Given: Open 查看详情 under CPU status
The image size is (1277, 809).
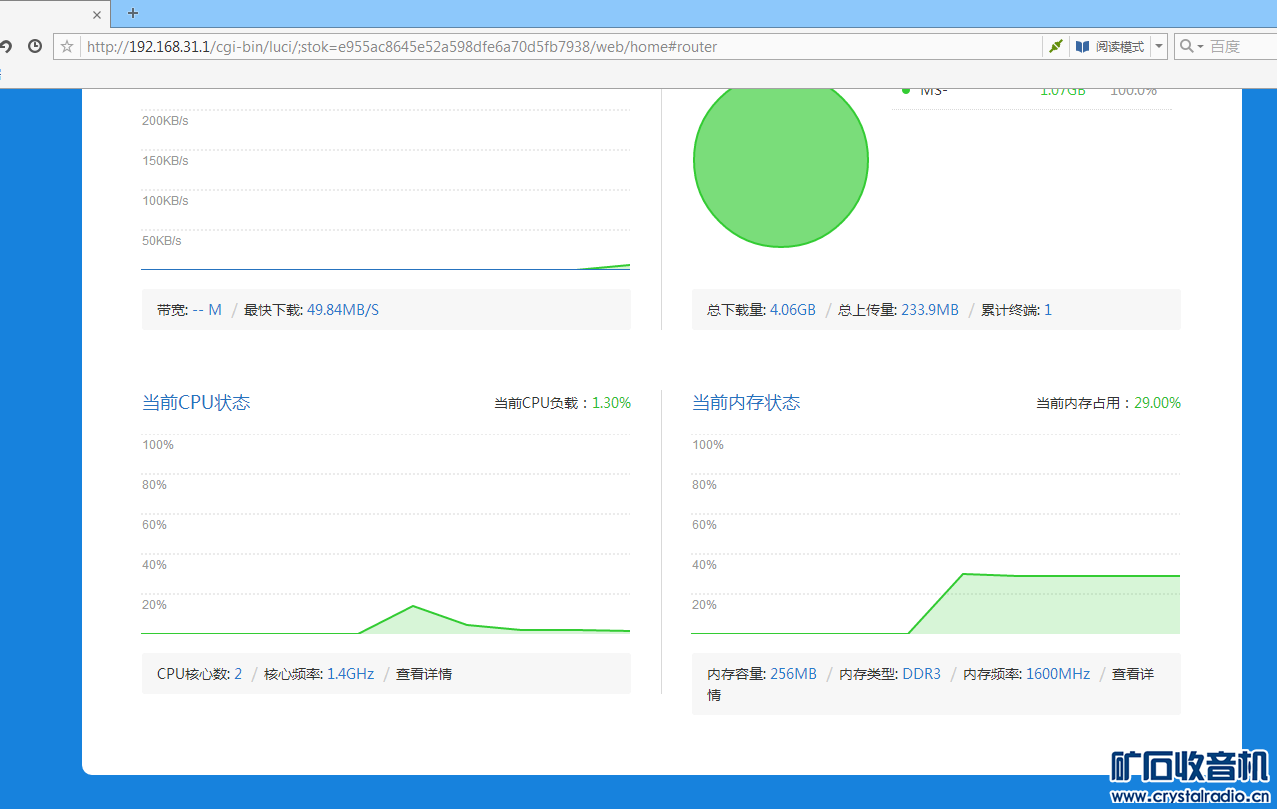Looking at the screenshot, I should coord(424,674).
